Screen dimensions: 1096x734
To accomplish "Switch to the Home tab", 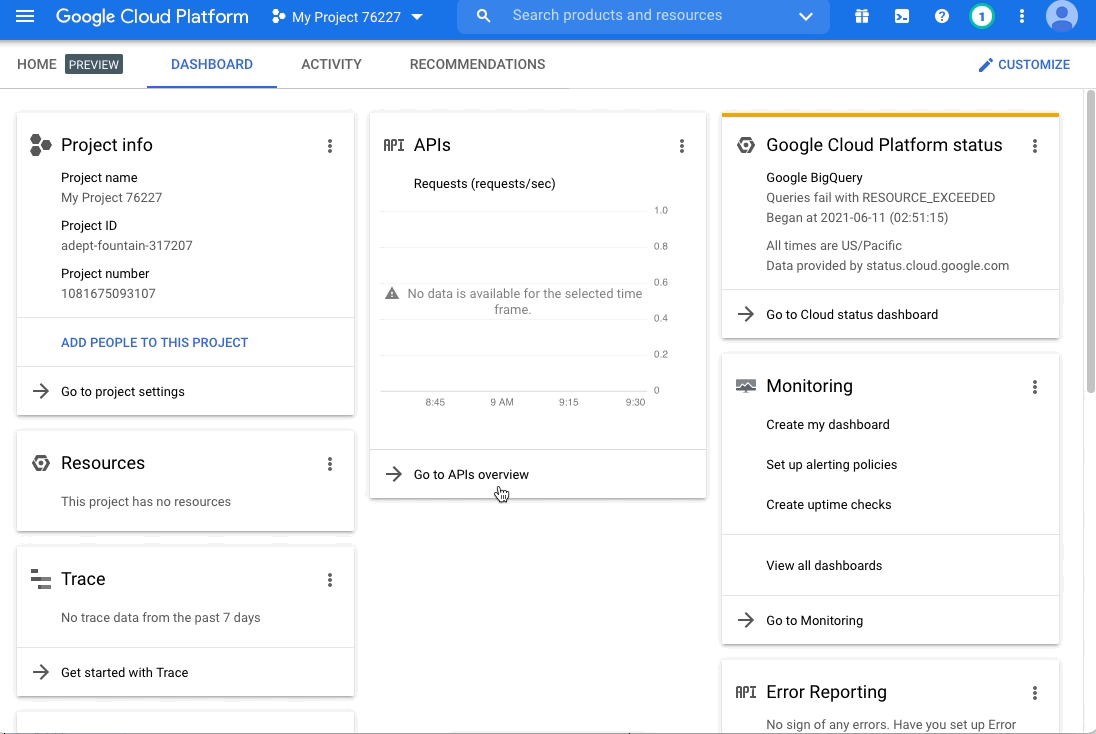I will 37,64.
